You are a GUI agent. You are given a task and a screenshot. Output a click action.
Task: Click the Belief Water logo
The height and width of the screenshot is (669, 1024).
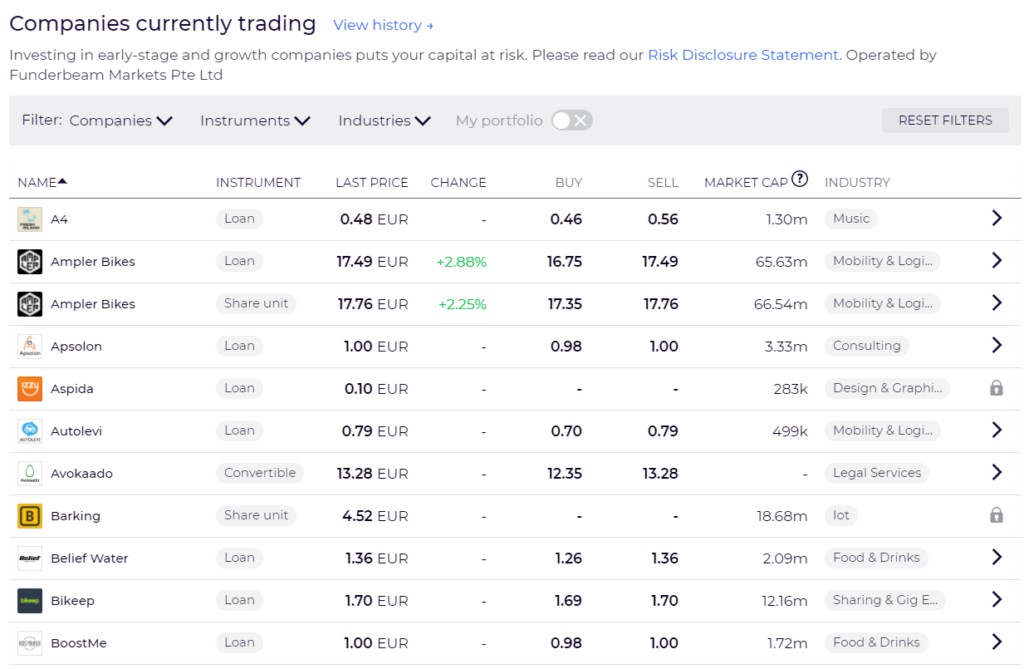(x=29, y=559)
